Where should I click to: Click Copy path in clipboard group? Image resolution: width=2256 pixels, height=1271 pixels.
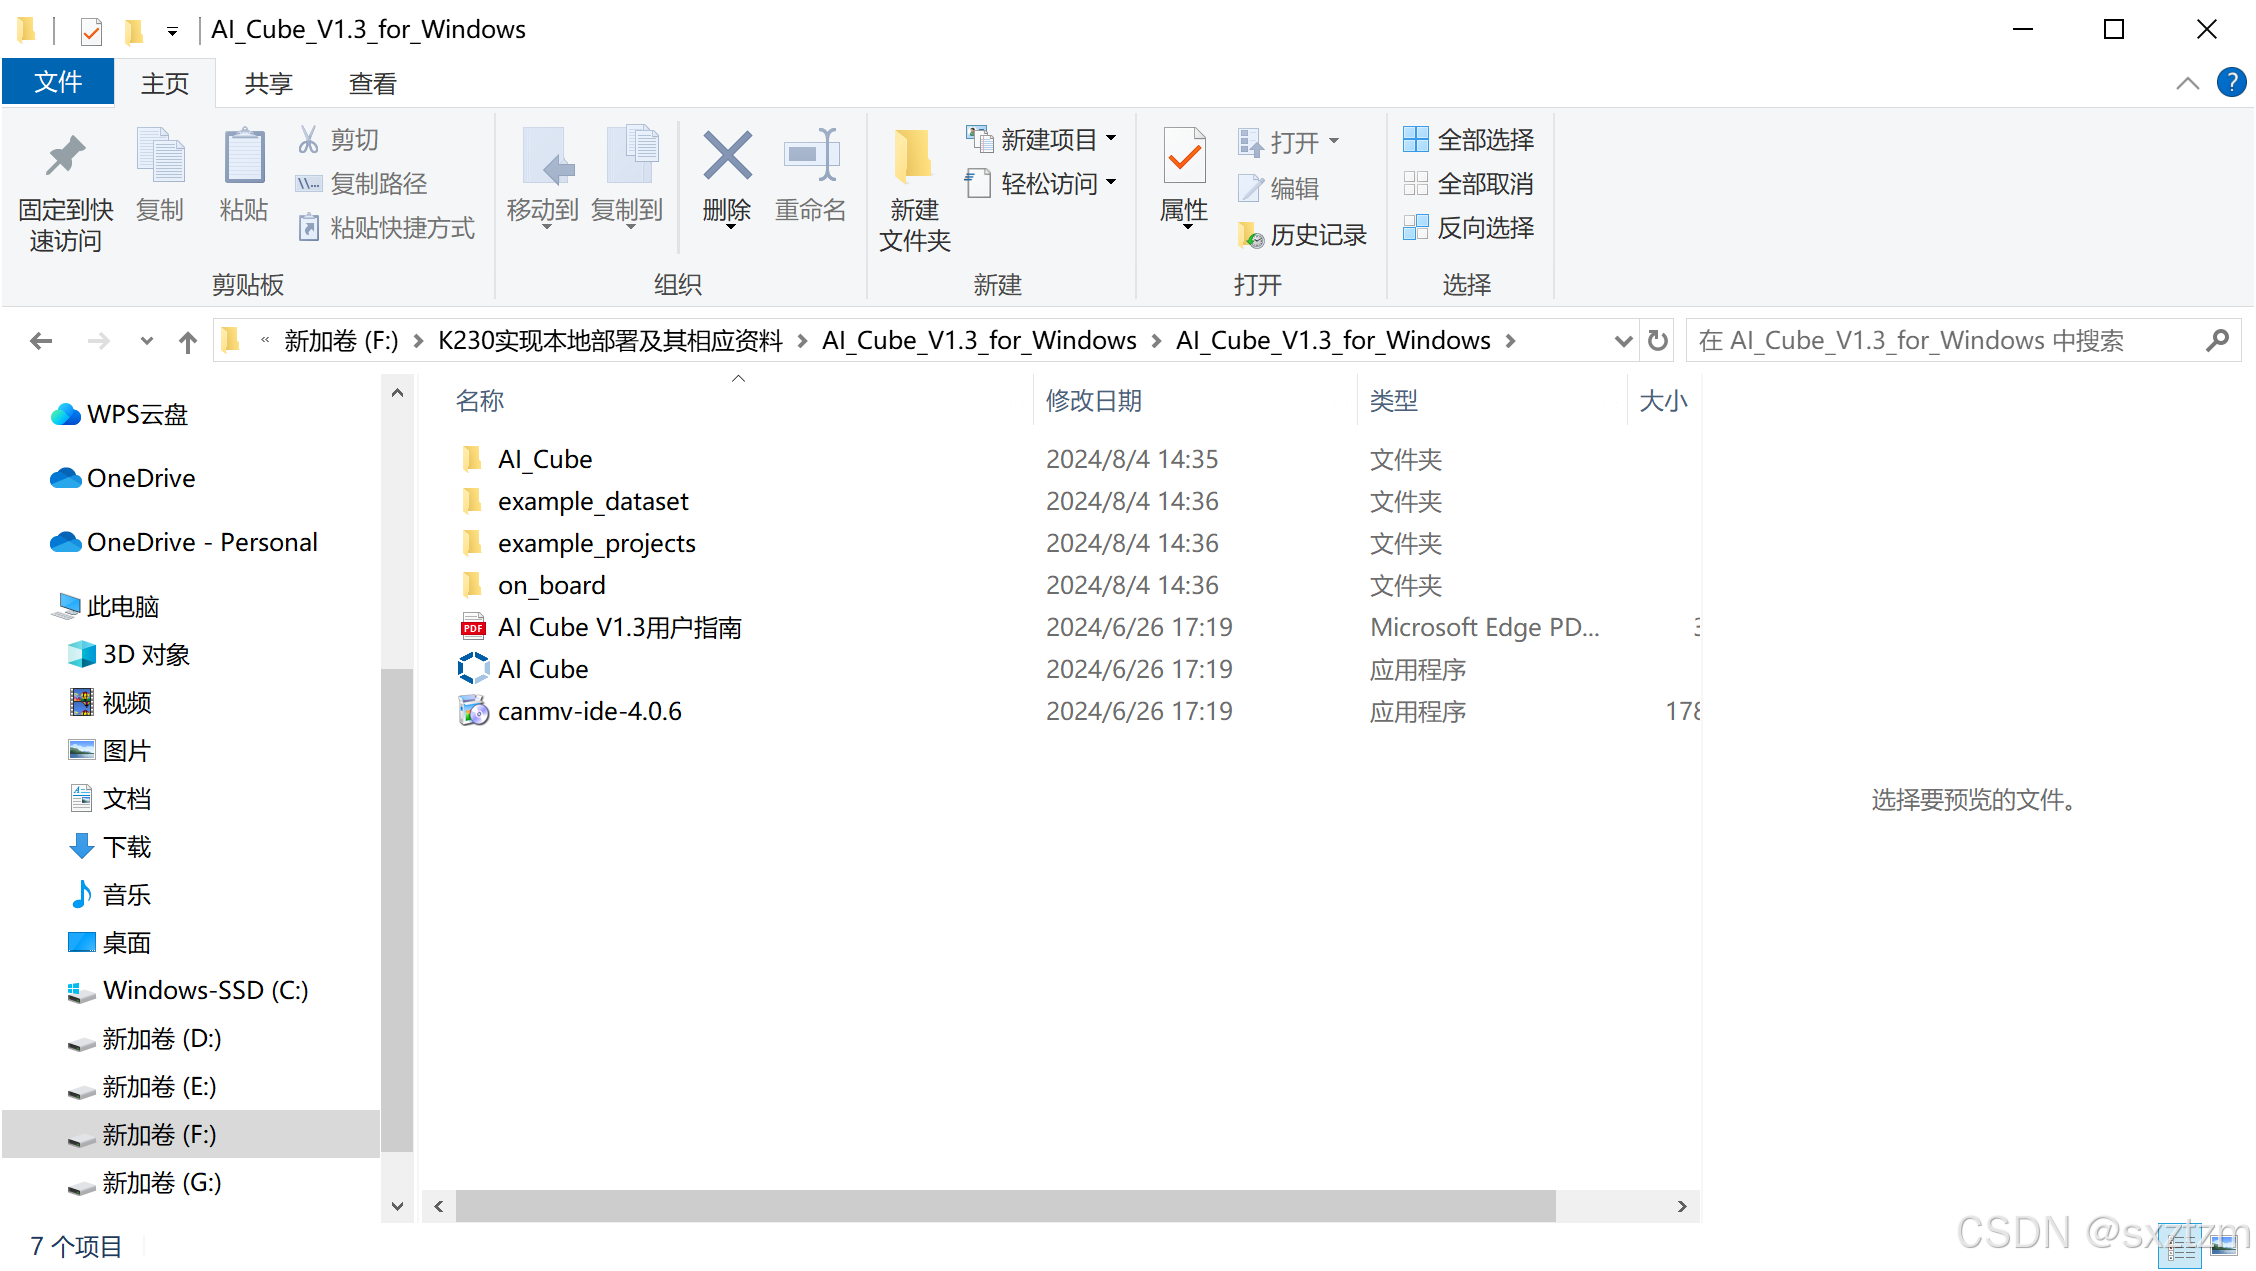[362, 184]
